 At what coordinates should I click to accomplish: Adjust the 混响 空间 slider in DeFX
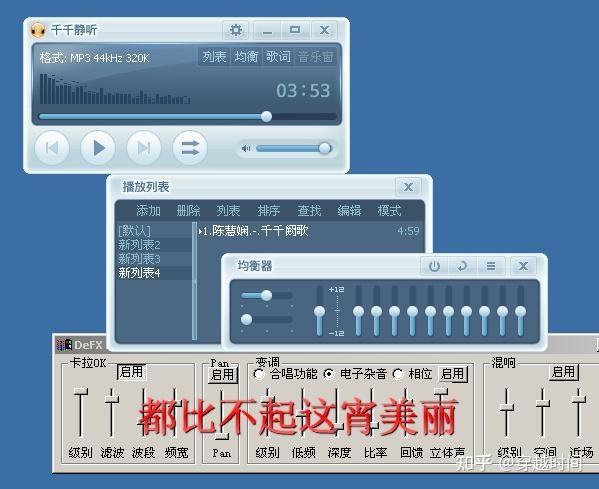tap(542, 412)
